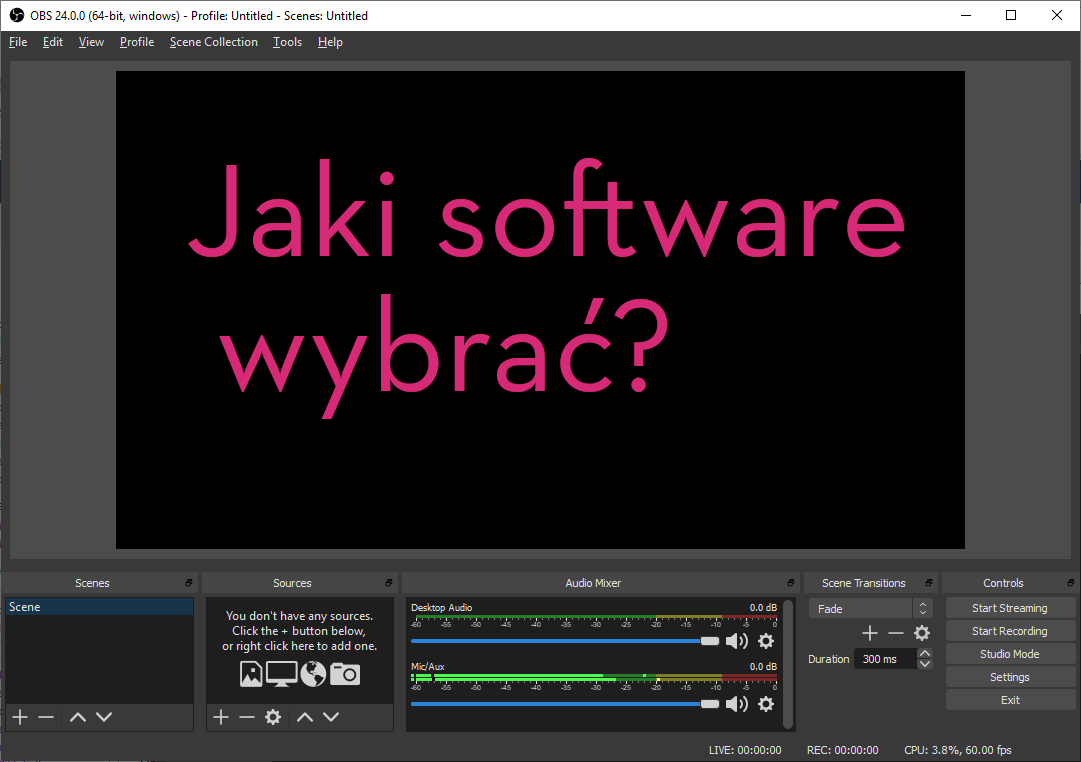Open the Scene Collection menu
1081x762 pixels.
point(214,42)
